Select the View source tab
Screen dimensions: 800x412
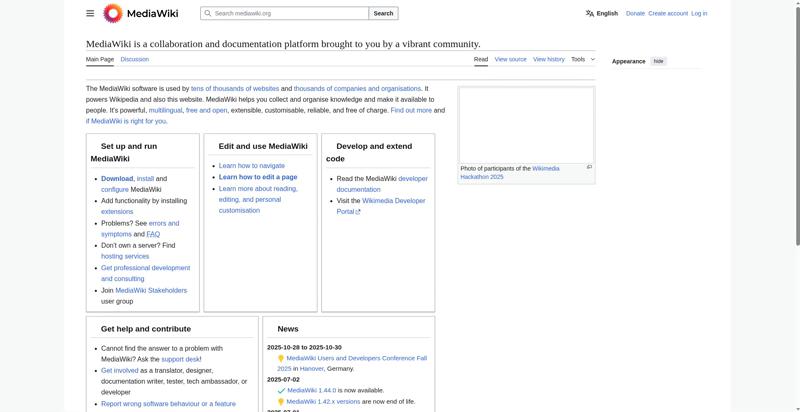[x=510, y=59]
